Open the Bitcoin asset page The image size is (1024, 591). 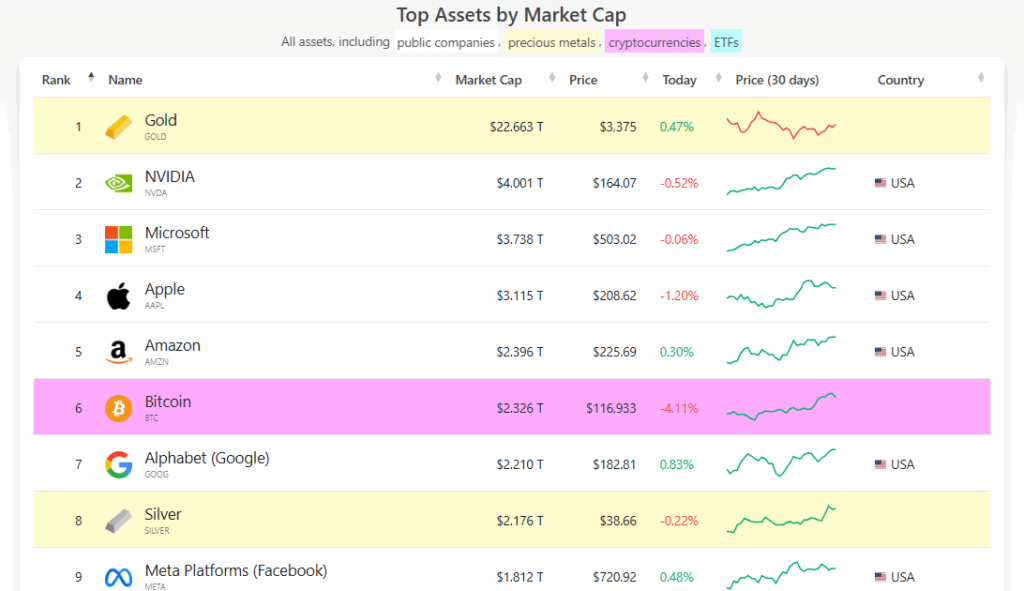(168, 402)
